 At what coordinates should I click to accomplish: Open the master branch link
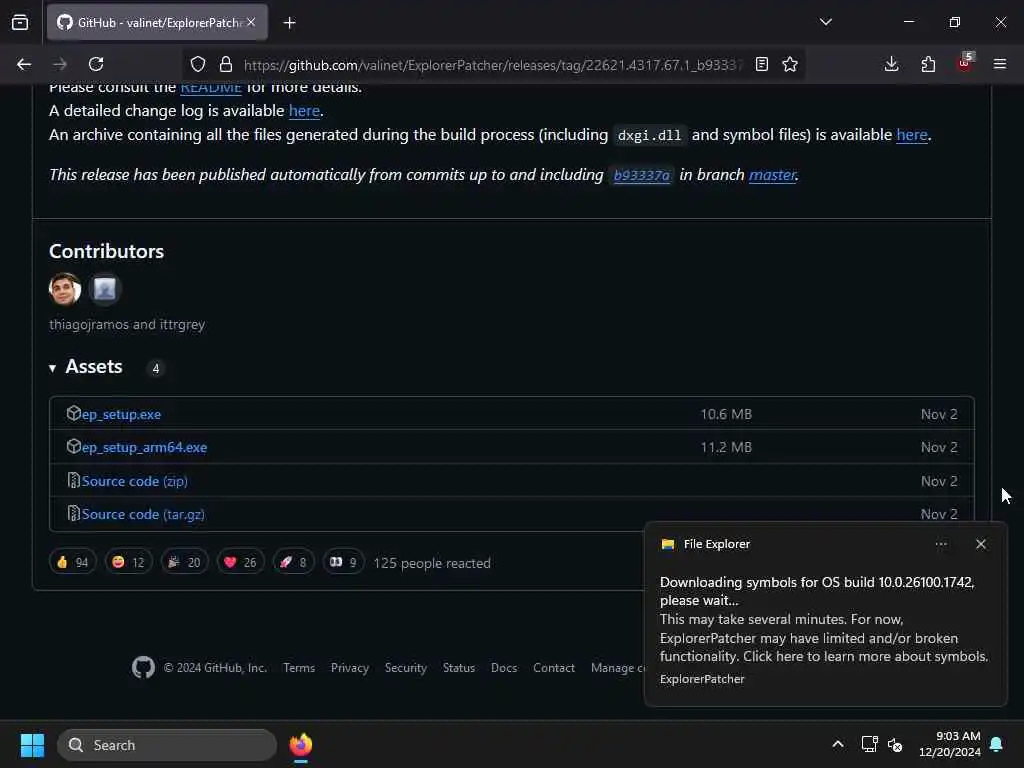pos(772,174)
